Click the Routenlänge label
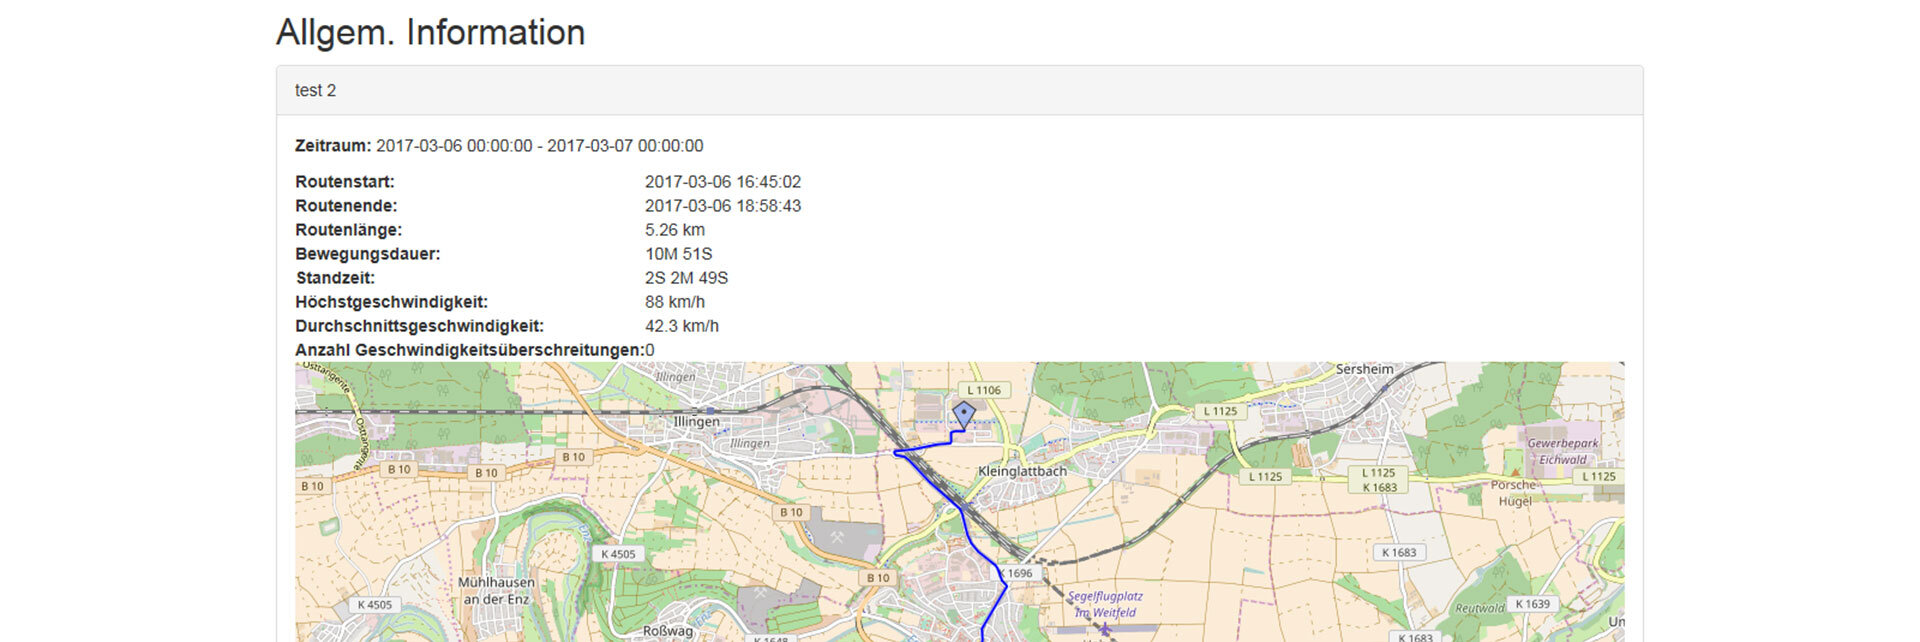1920x642 pixels. 349,230
